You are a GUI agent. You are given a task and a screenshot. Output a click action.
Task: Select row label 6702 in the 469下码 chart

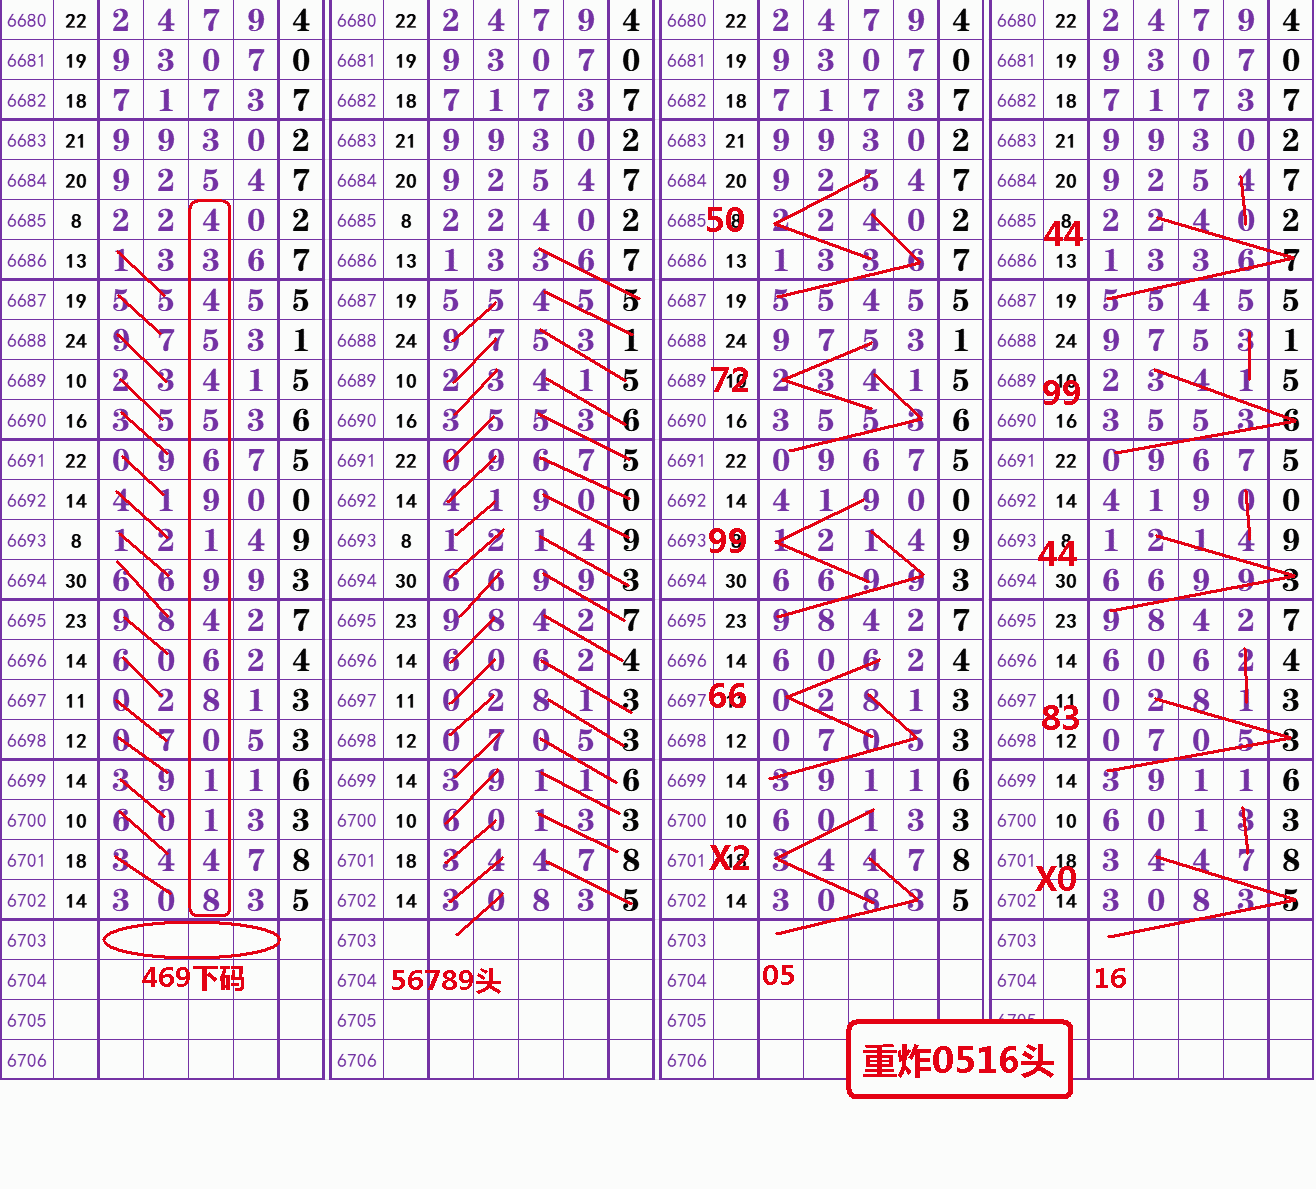click(x=27, y=900)
